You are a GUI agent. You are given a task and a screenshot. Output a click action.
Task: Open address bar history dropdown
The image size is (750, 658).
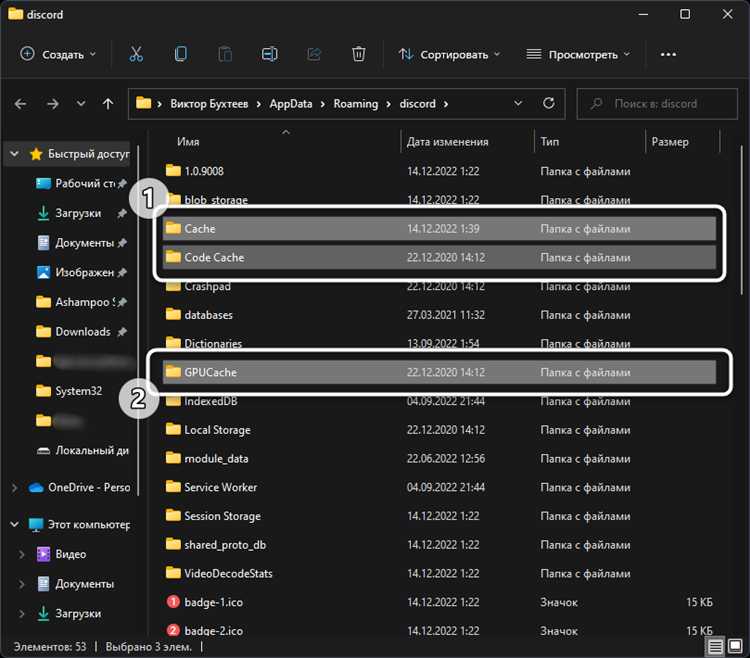point(518,103)
